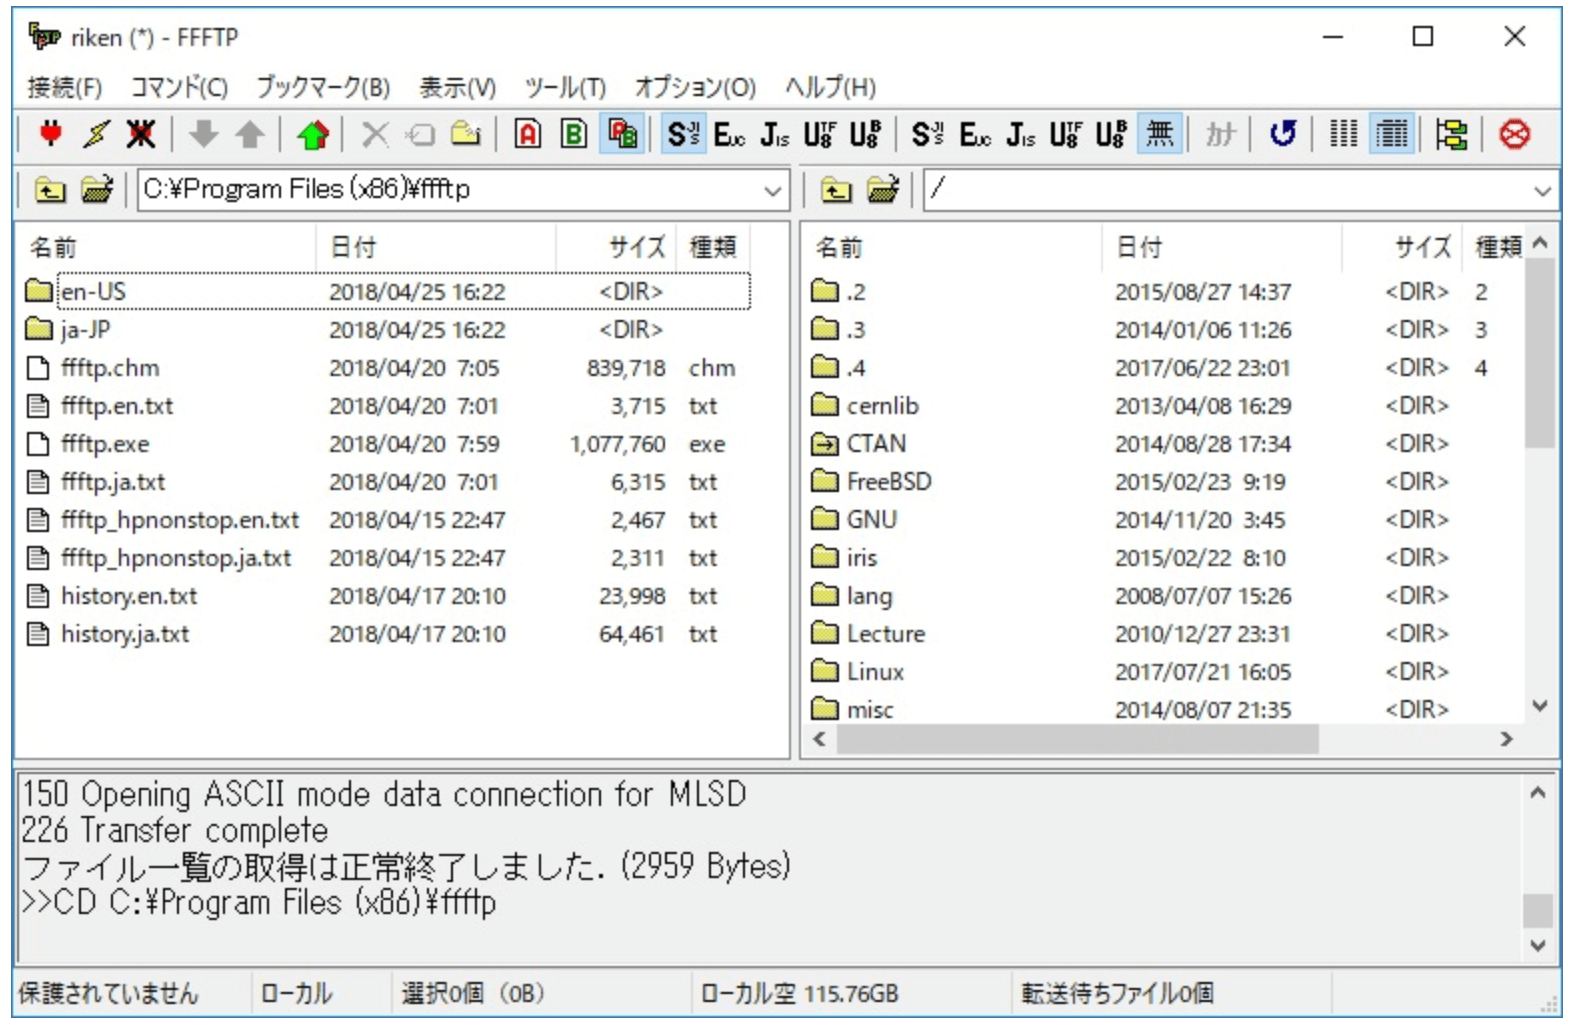Click the Disconnect crossed-plug icon

[x=141, y=134]
